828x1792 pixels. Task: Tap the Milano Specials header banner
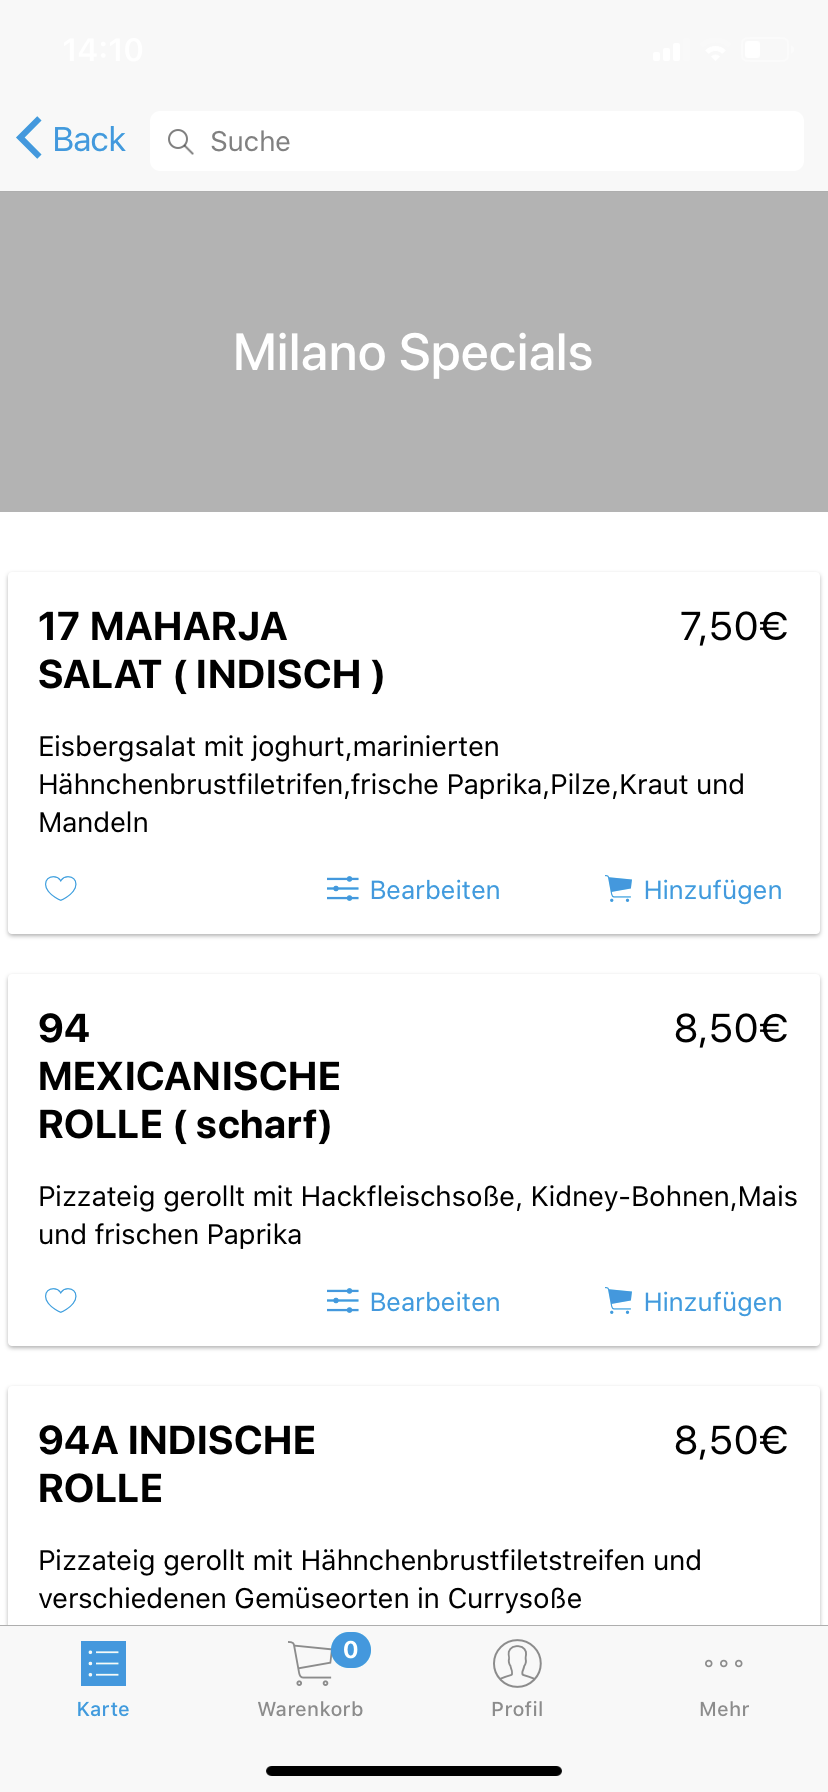coord(413,352)
